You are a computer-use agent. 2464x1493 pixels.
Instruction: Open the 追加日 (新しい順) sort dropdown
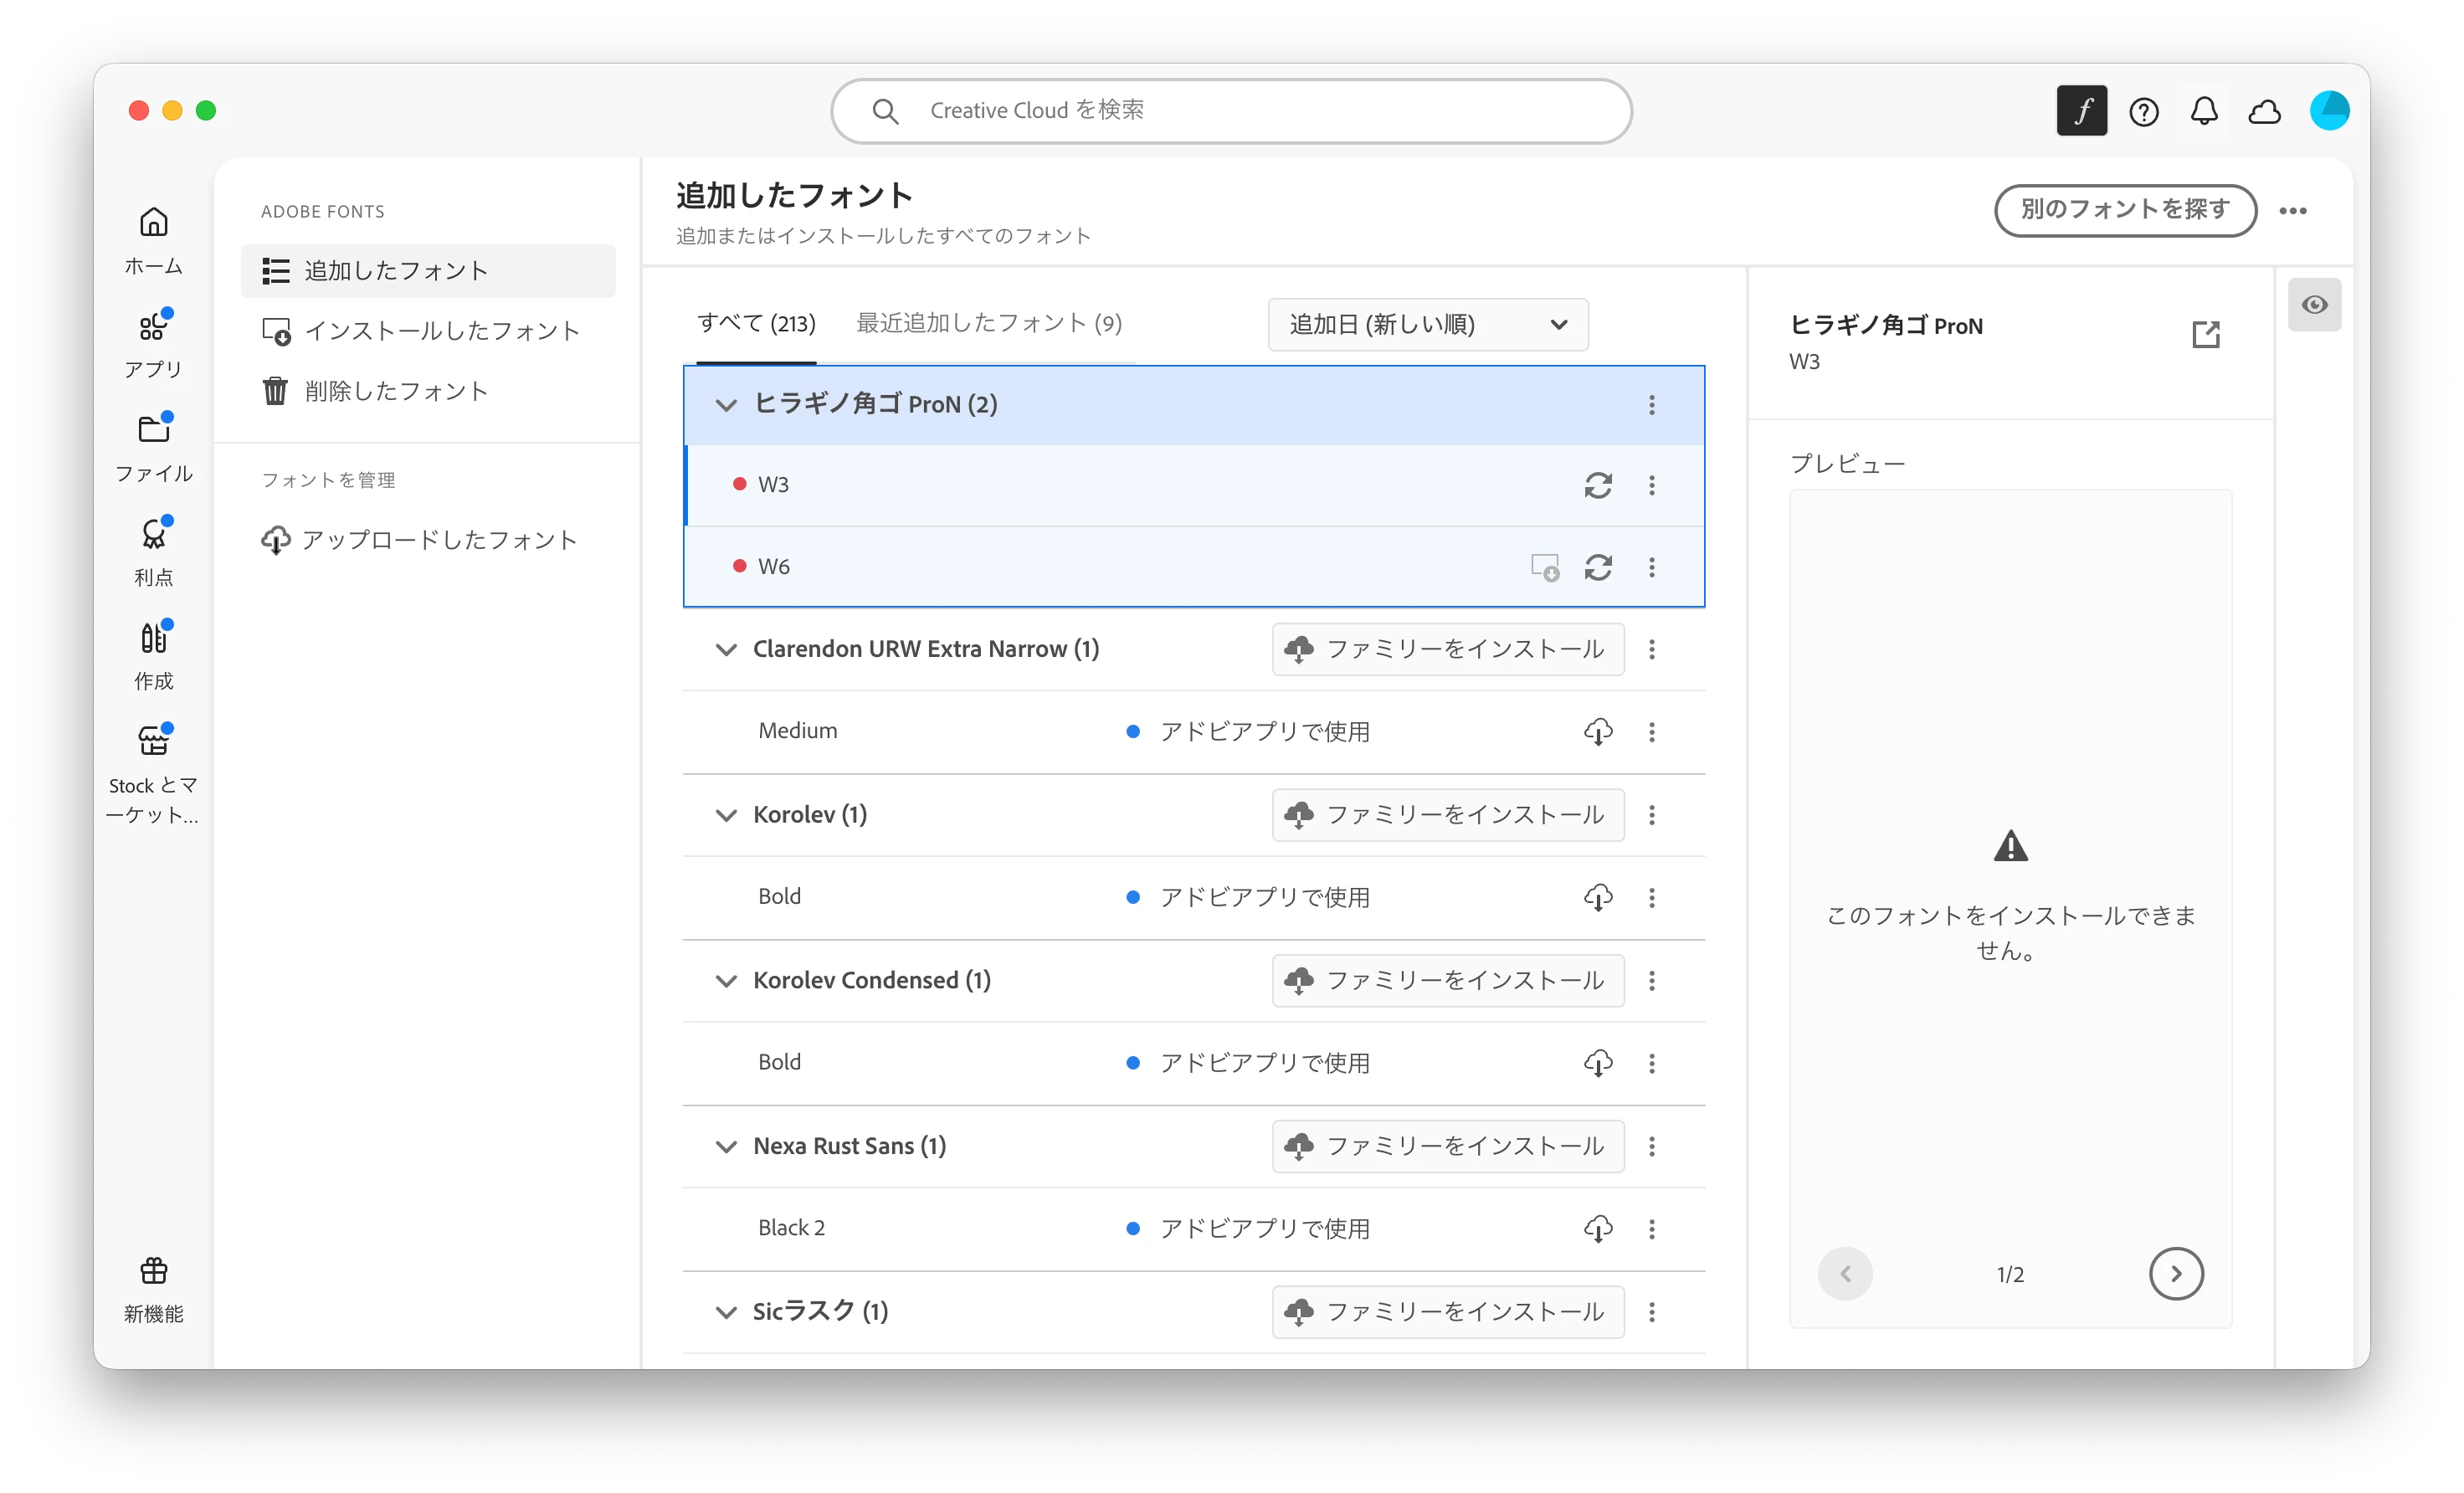click(x=1427, y=325)
